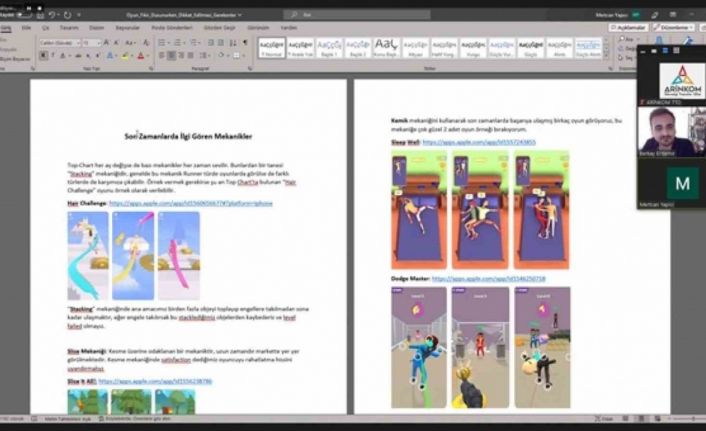Open the Tasarım ribbon tab
The height and width of the screenshot is (431, 706).
coord(69,28)
